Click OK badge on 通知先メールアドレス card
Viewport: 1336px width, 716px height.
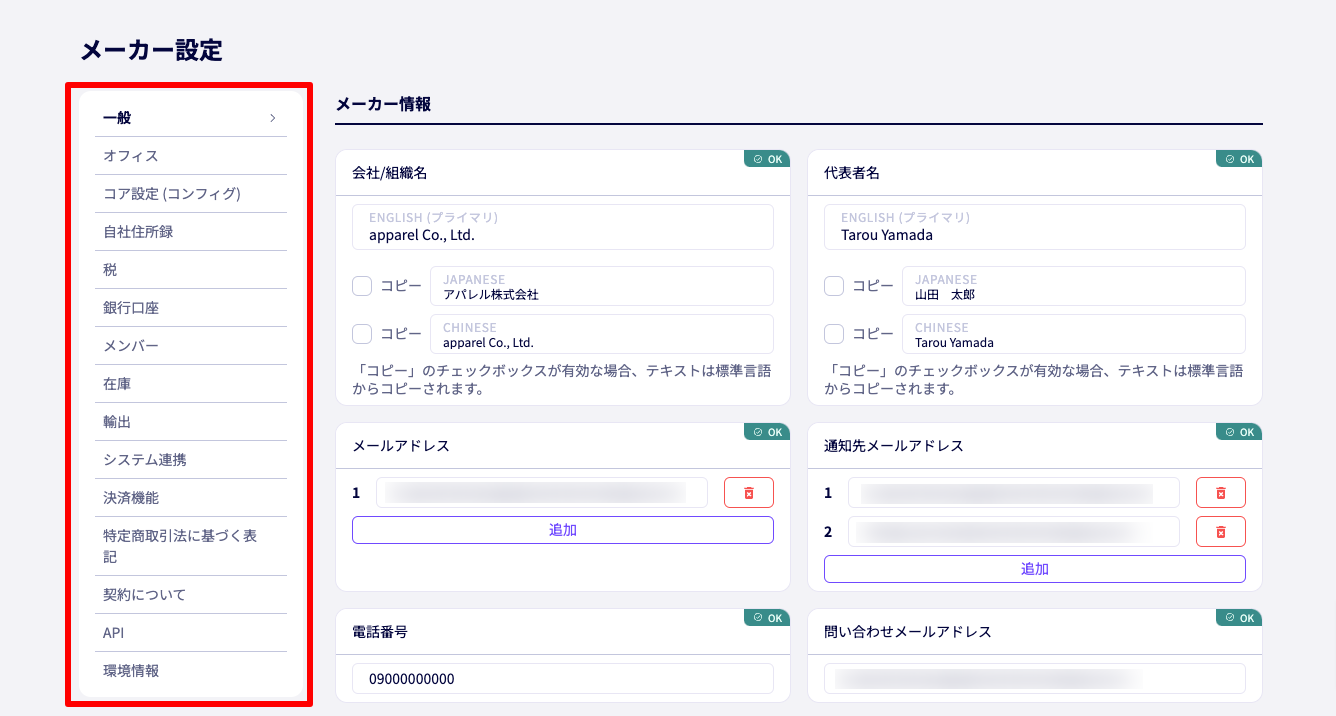click(x=1239, y=432)
